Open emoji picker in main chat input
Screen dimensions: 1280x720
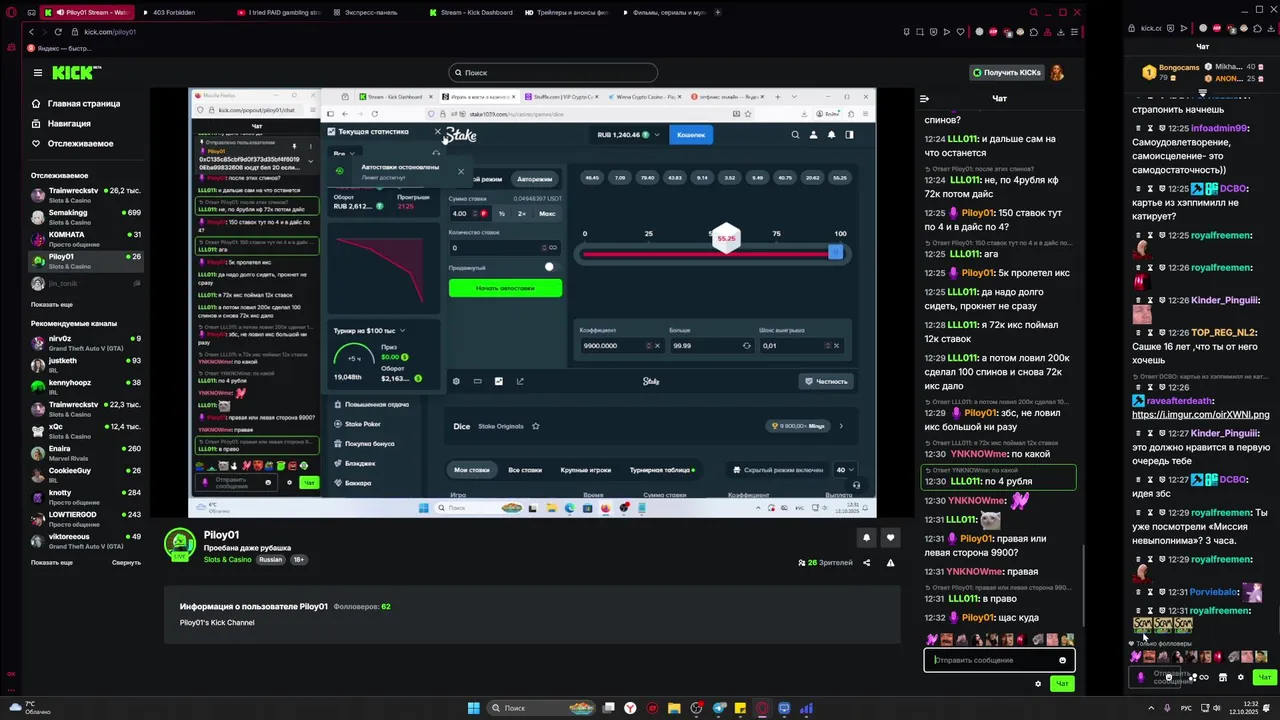[x=1062, y=660]
